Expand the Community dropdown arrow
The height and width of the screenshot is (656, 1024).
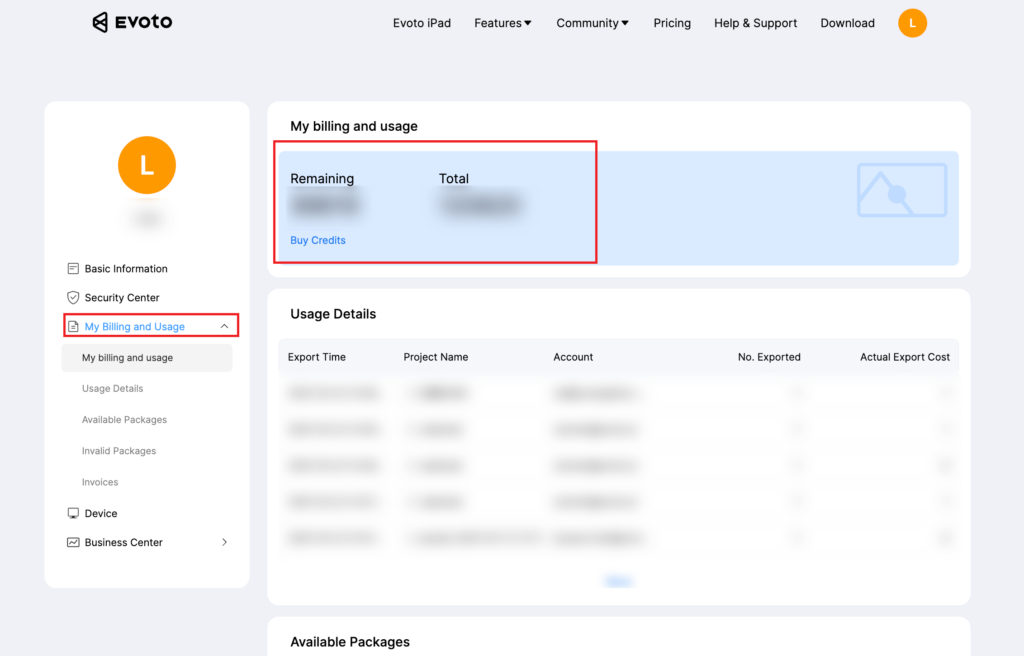coord(625,23)
